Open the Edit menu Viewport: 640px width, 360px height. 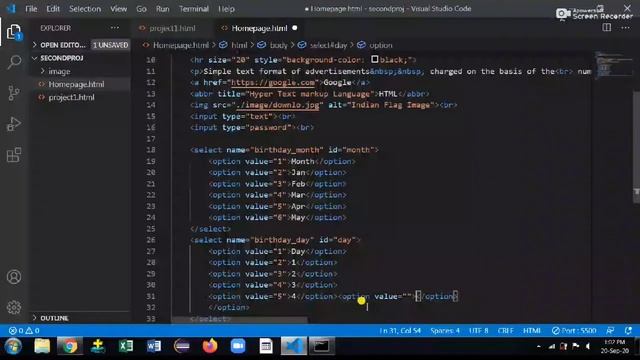coord(53,9)
